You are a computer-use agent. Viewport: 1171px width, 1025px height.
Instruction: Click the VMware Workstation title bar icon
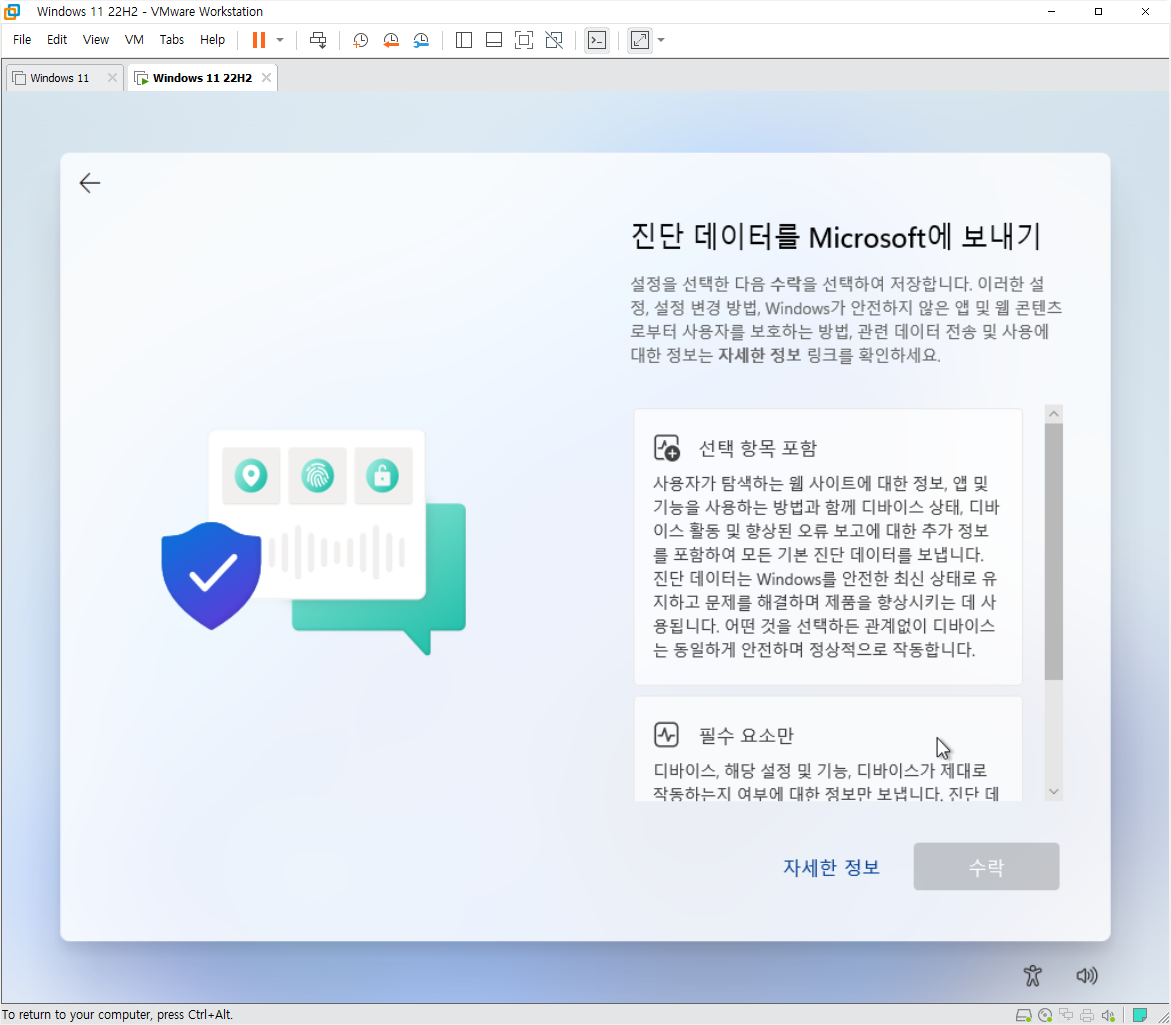(x=12, y=11)
